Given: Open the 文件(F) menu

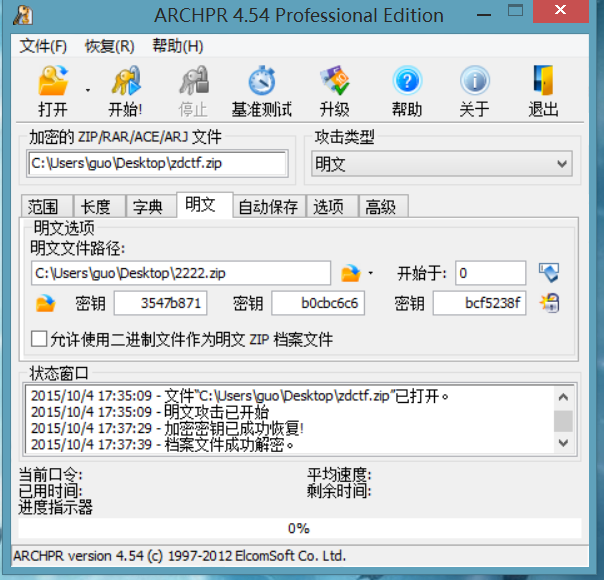Looking at the screenshot, I should pos(44,46).
